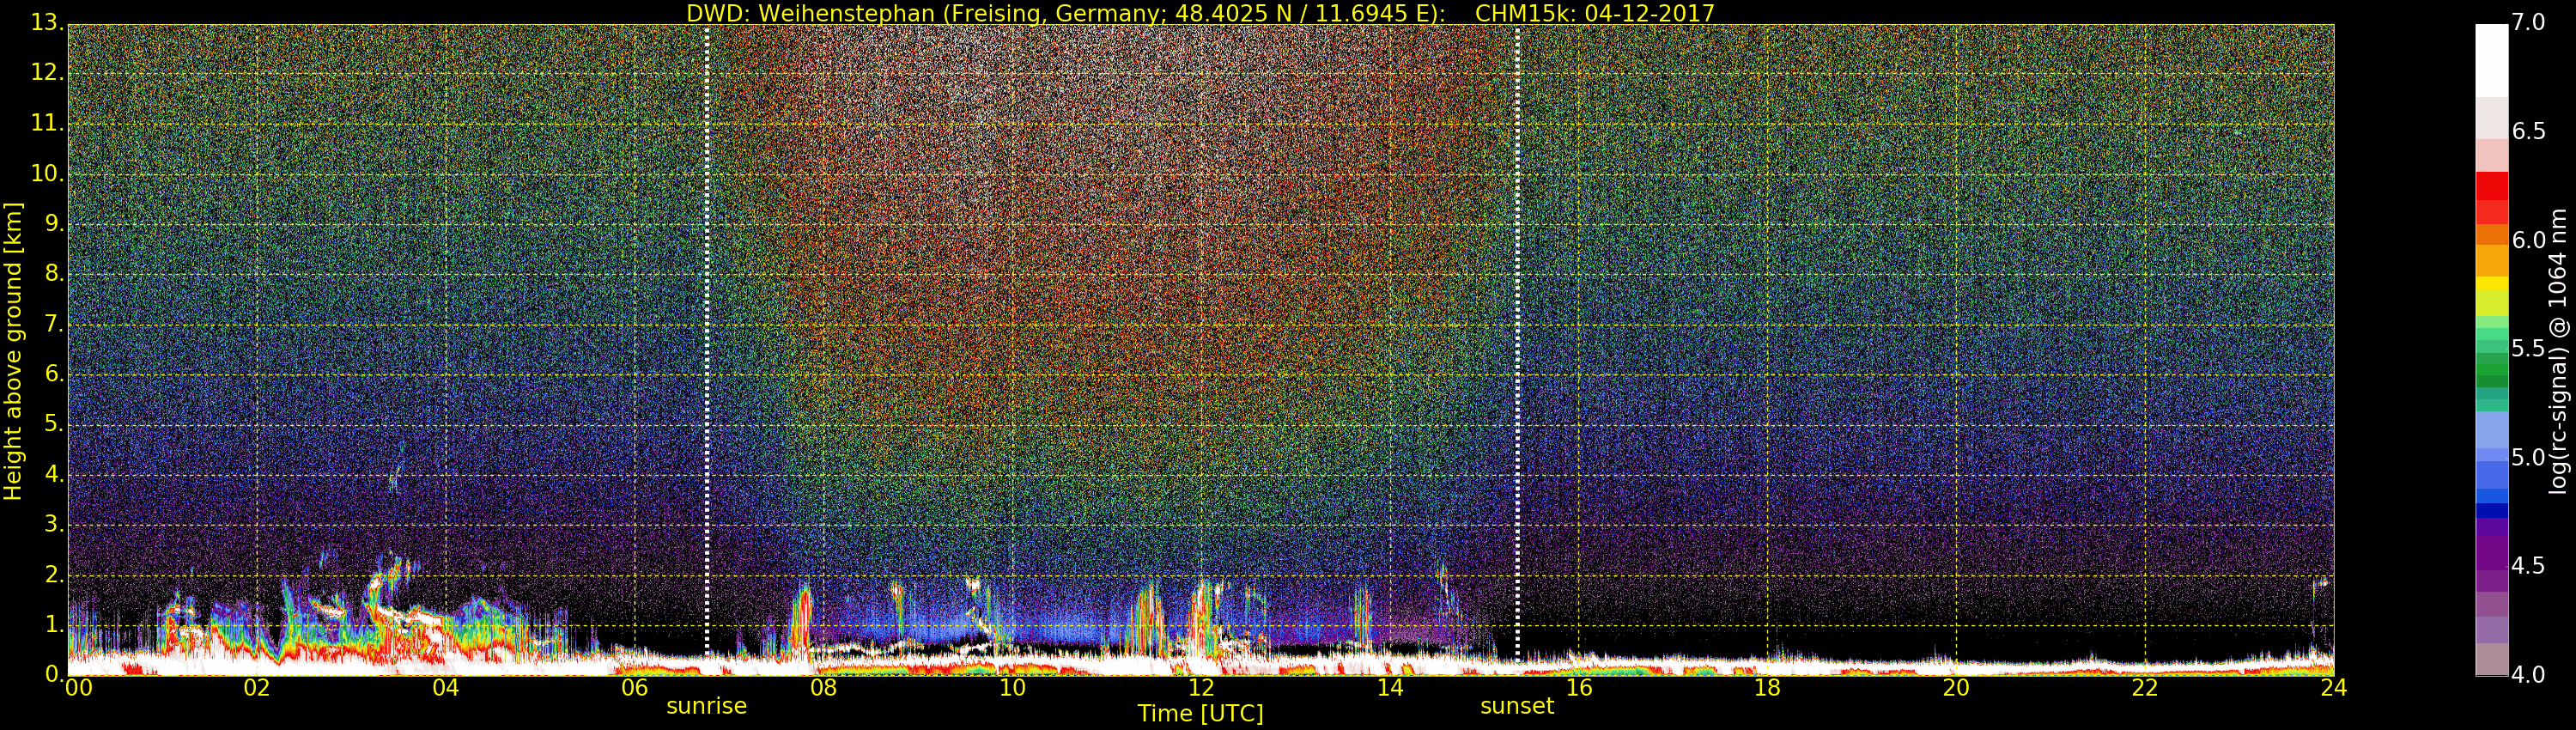Click the 'sunrise' label below the axis
This screenshot has width=2576, height=730.
[x=706, y=706]
